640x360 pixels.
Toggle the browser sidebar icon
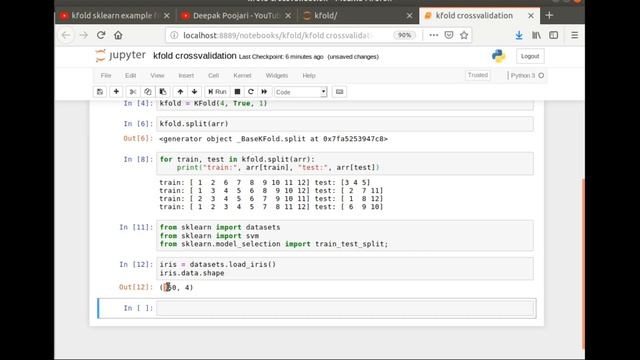click(553, 36)
